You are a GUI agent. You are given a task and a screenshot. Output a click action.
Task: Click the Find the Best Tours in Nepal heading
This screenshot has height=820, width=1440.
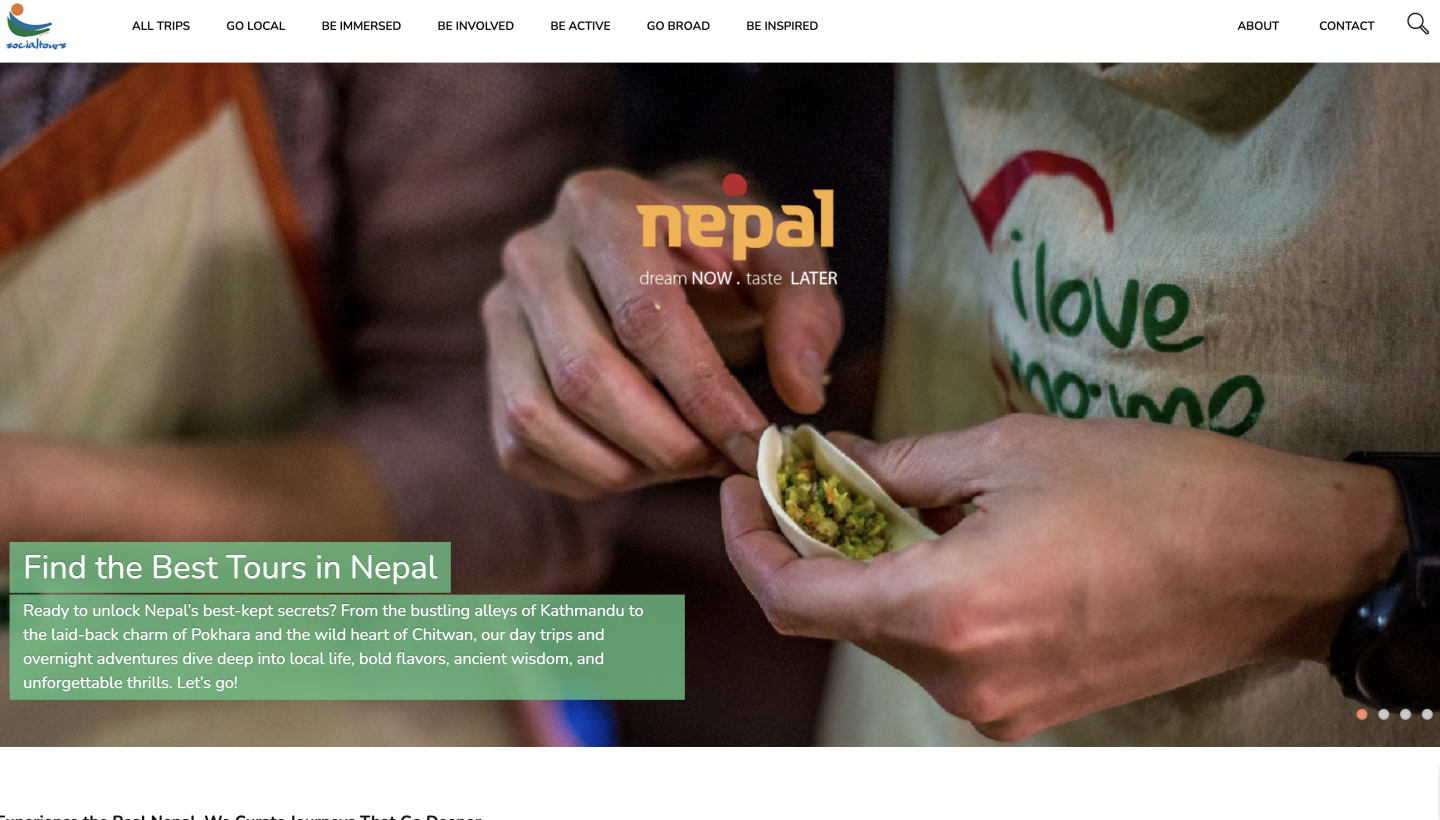230,567
